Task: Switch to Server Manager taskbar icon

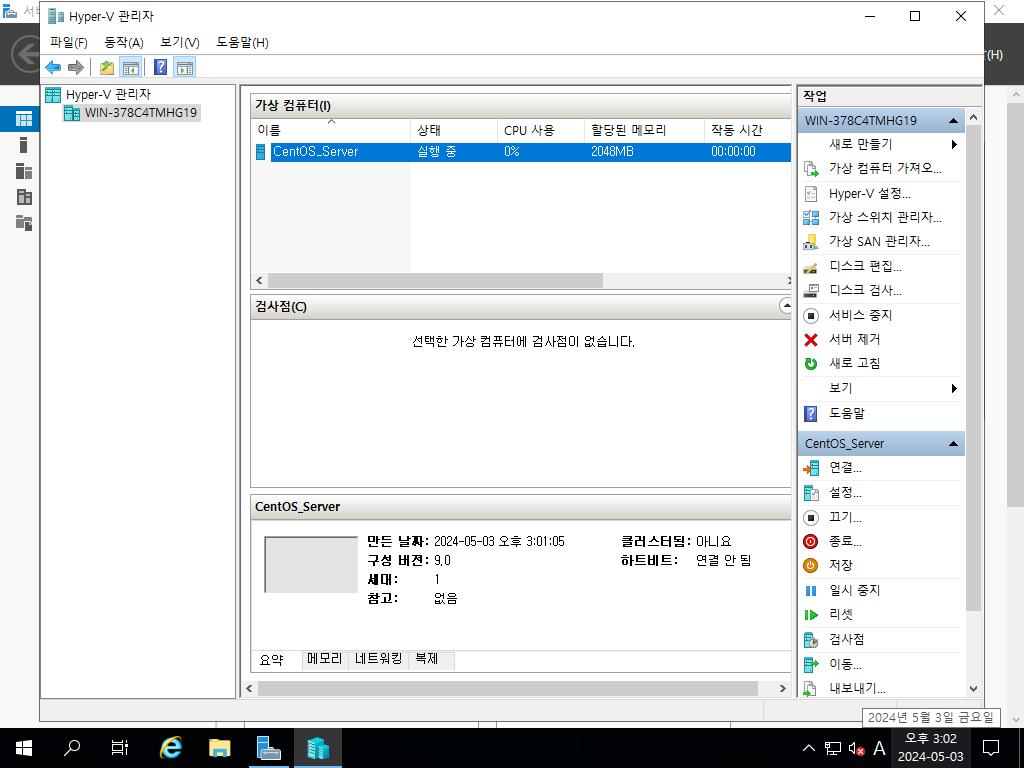Action: click(x=268, y=748)
